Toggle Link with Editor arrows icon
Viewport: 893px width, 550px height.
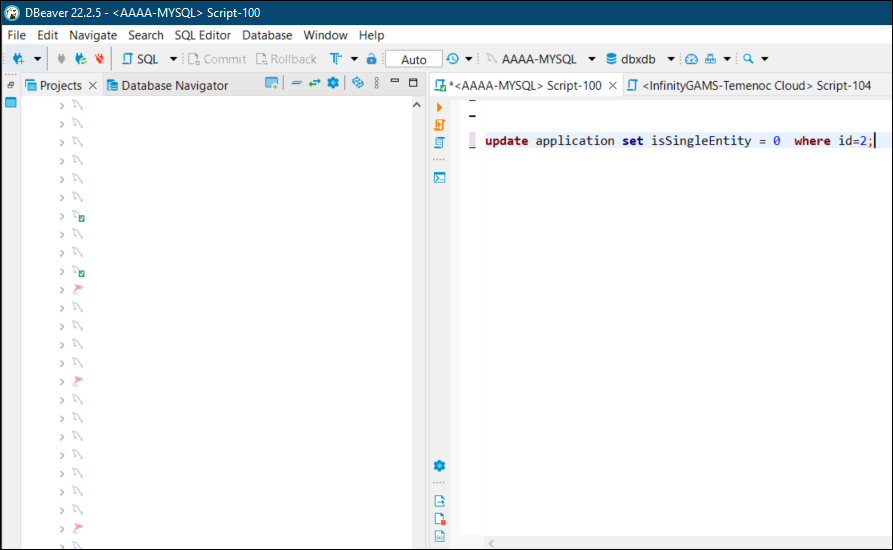coord(314,83)
